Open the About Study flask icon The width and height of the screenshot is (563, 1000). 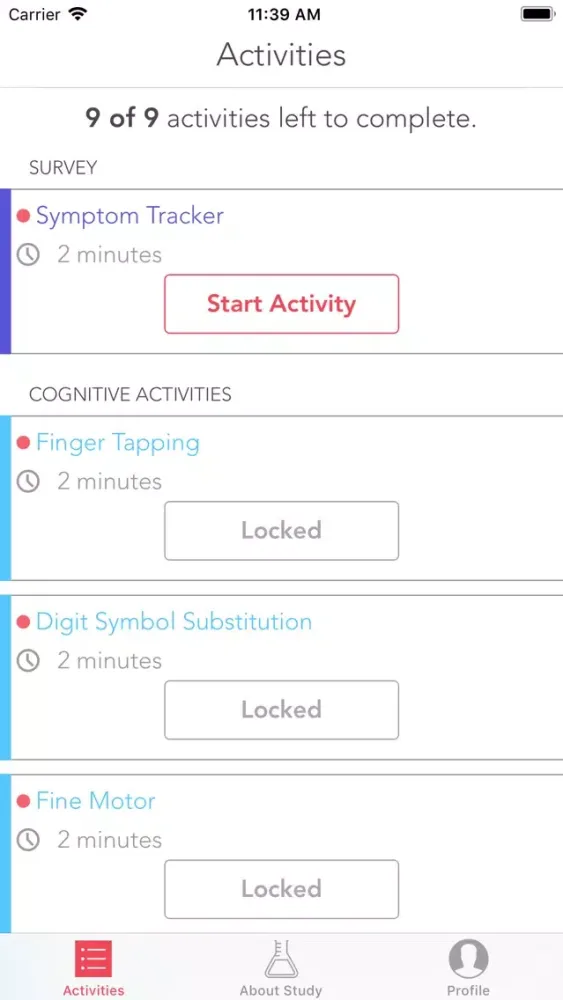pyautogui.click(x=281, y=959)
